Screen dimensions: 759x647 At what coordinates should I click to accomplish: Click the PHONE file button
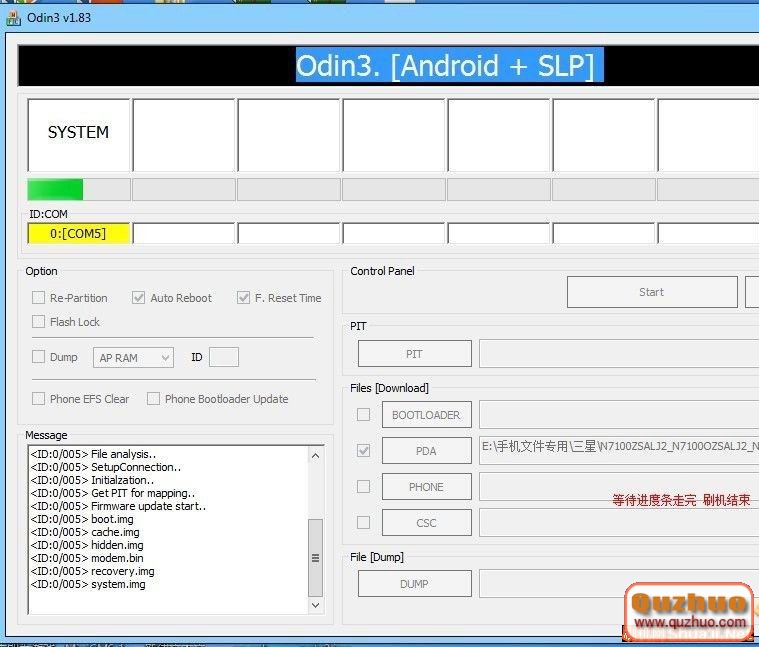pos(426,487)
